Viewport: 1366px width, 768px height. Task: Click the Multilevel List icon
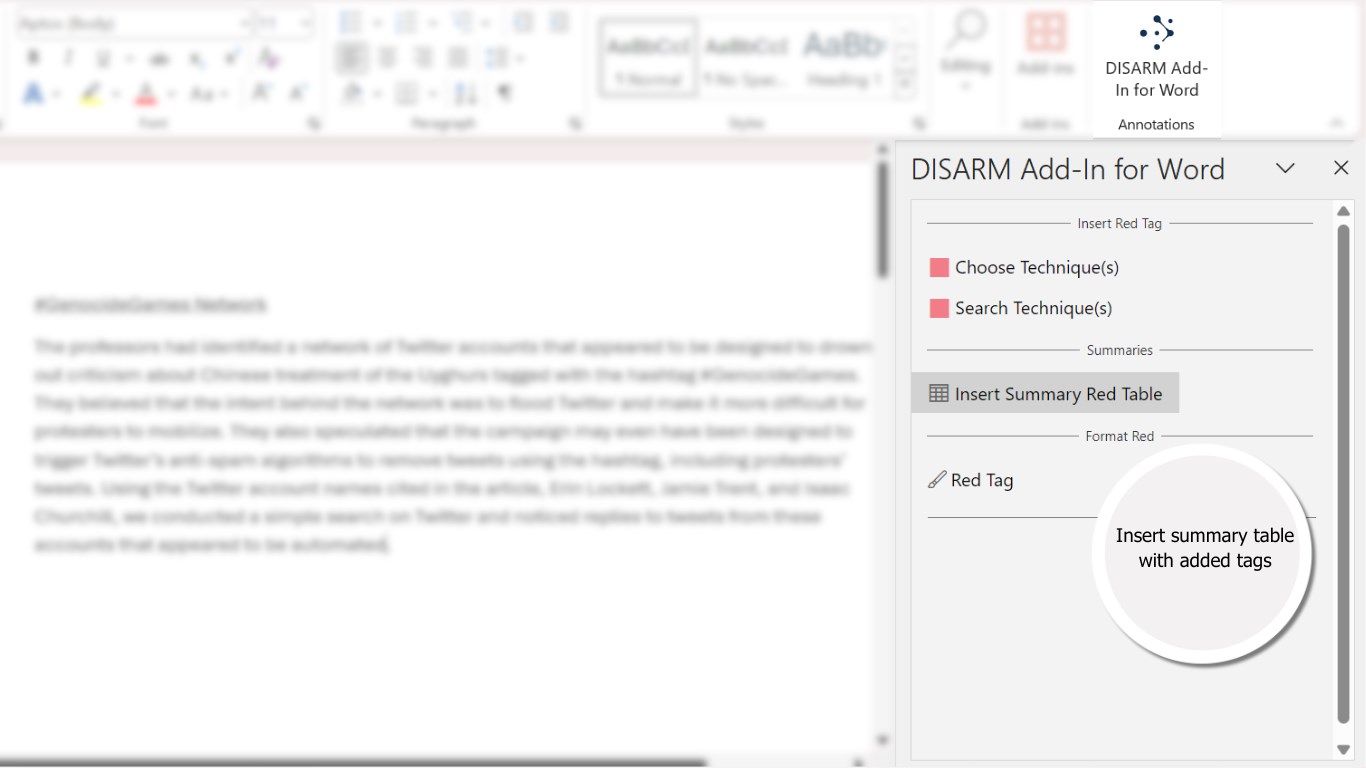pos(461,22)
